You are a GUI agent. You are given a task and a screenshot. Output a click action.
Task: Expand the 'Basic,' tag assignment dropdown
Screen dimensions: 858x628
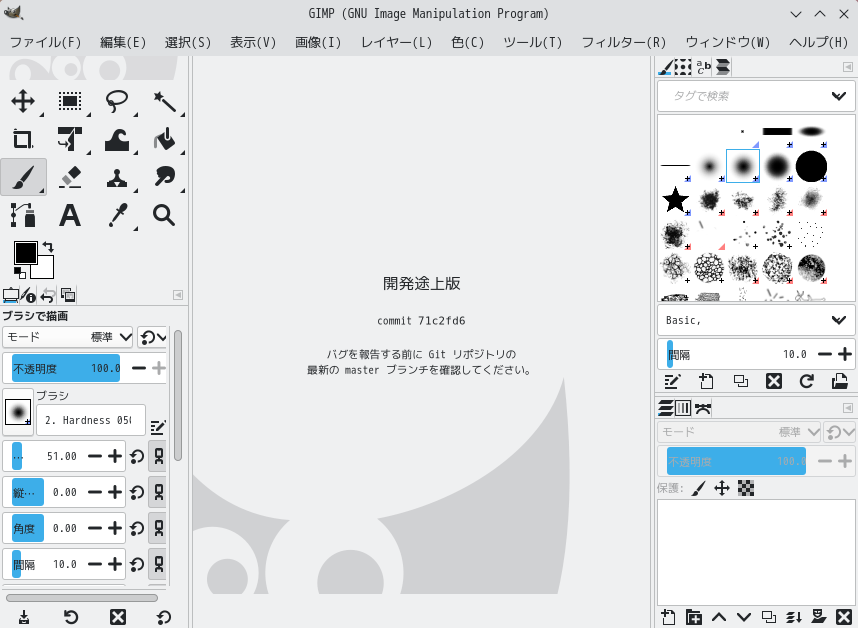(x=838, y=320)
